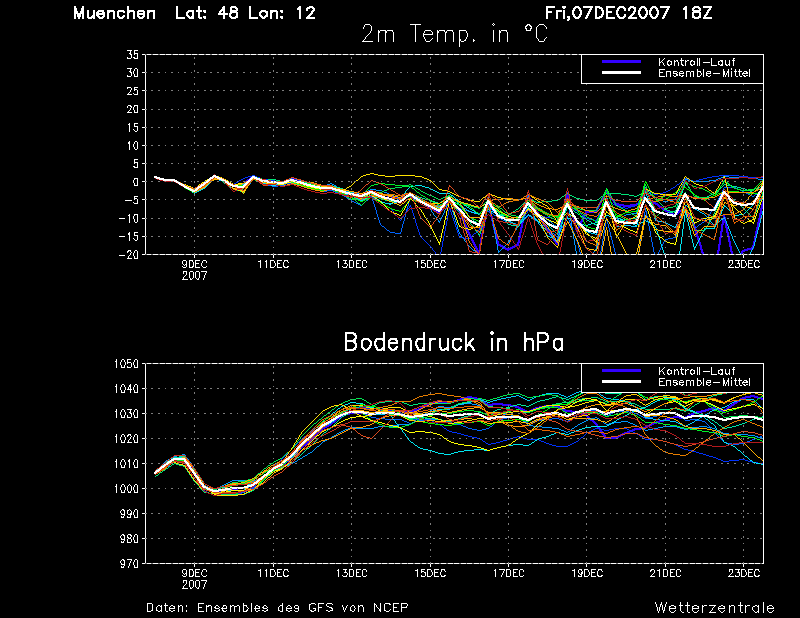Click white Ensemble-Mittel swatch in temperature legend
Screen dimensions: 800x618
tap(621, 73)
